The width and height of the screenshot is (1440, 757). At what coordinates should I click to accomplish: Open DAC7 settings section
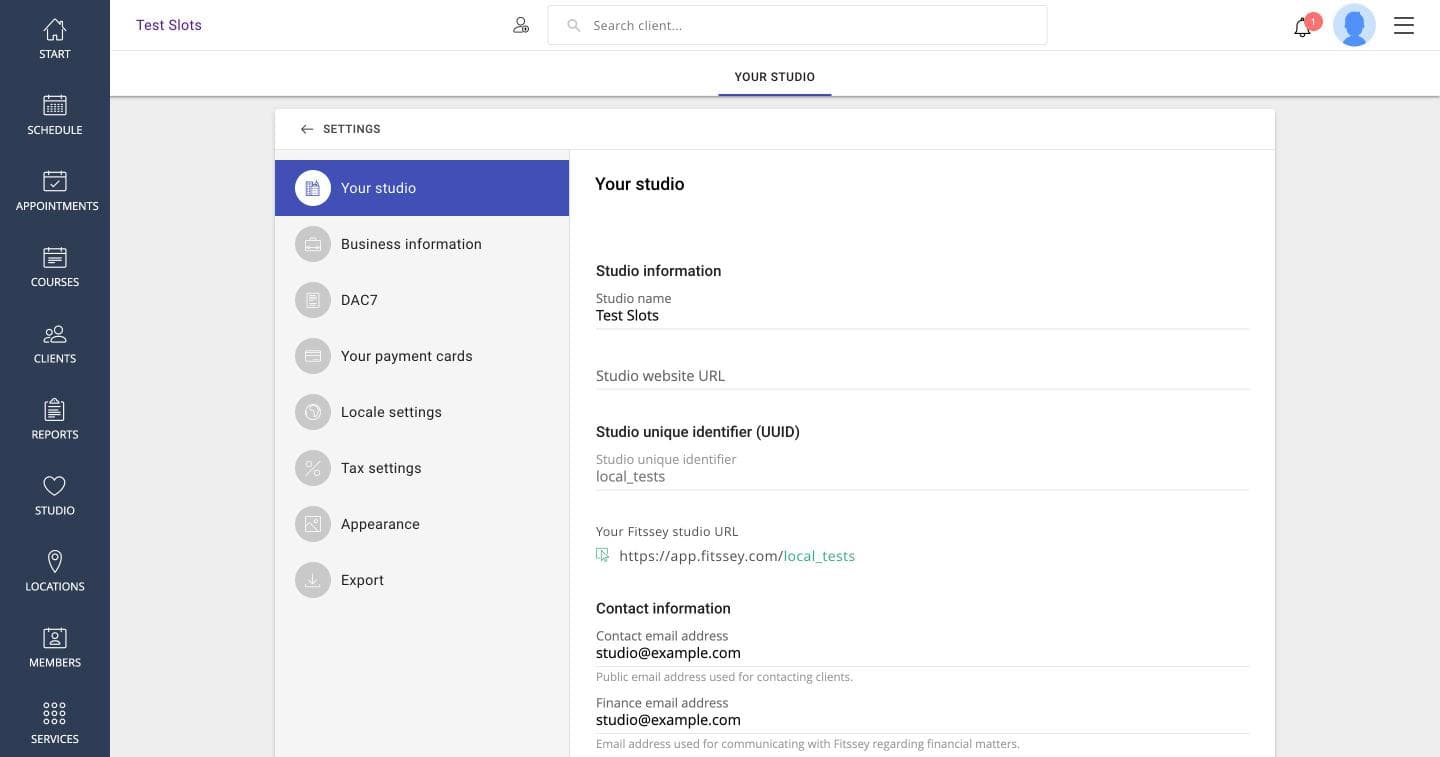(x=422, y=300)
